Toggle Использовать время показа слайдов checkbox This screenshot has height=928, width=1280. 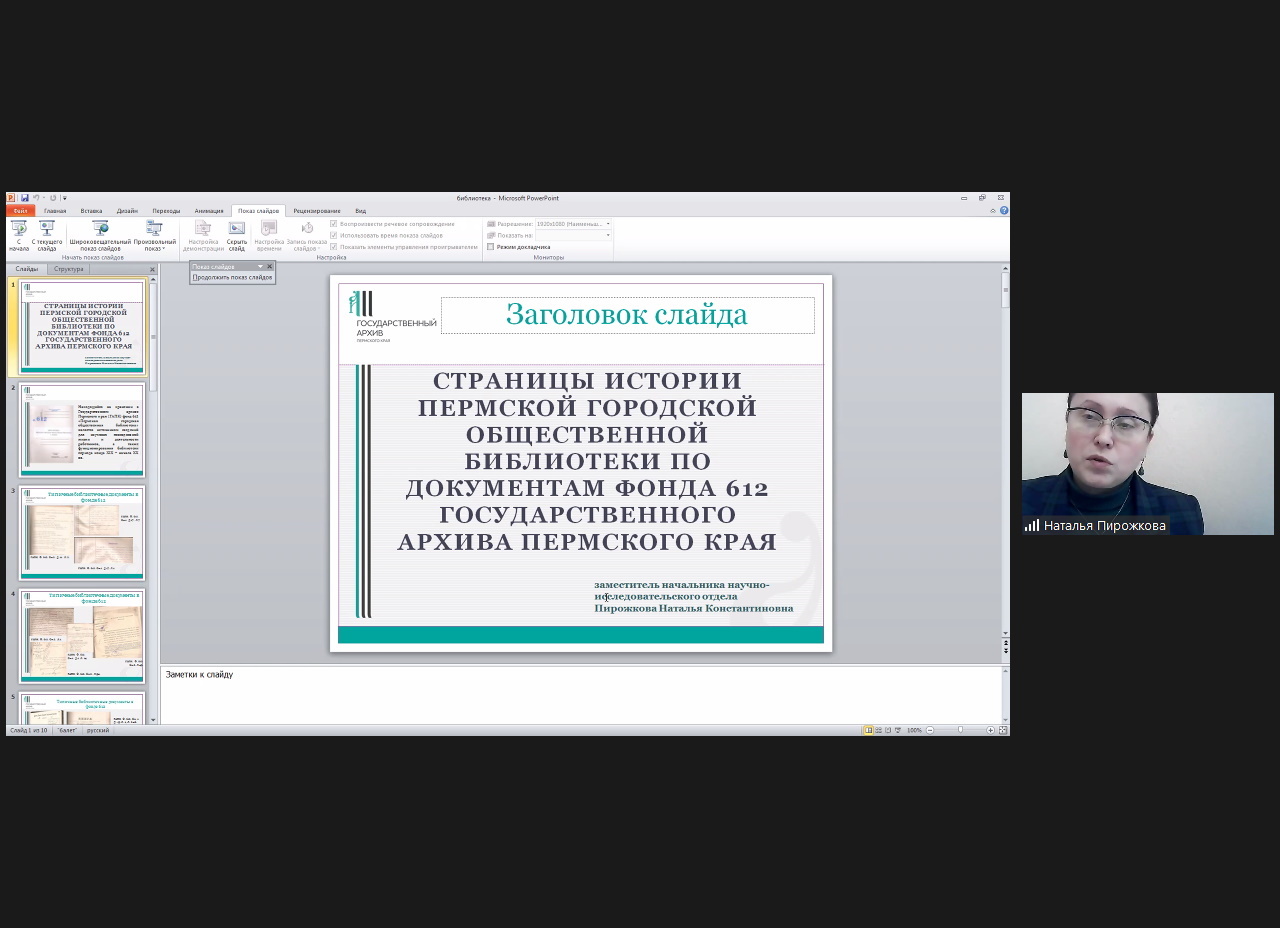334,235
